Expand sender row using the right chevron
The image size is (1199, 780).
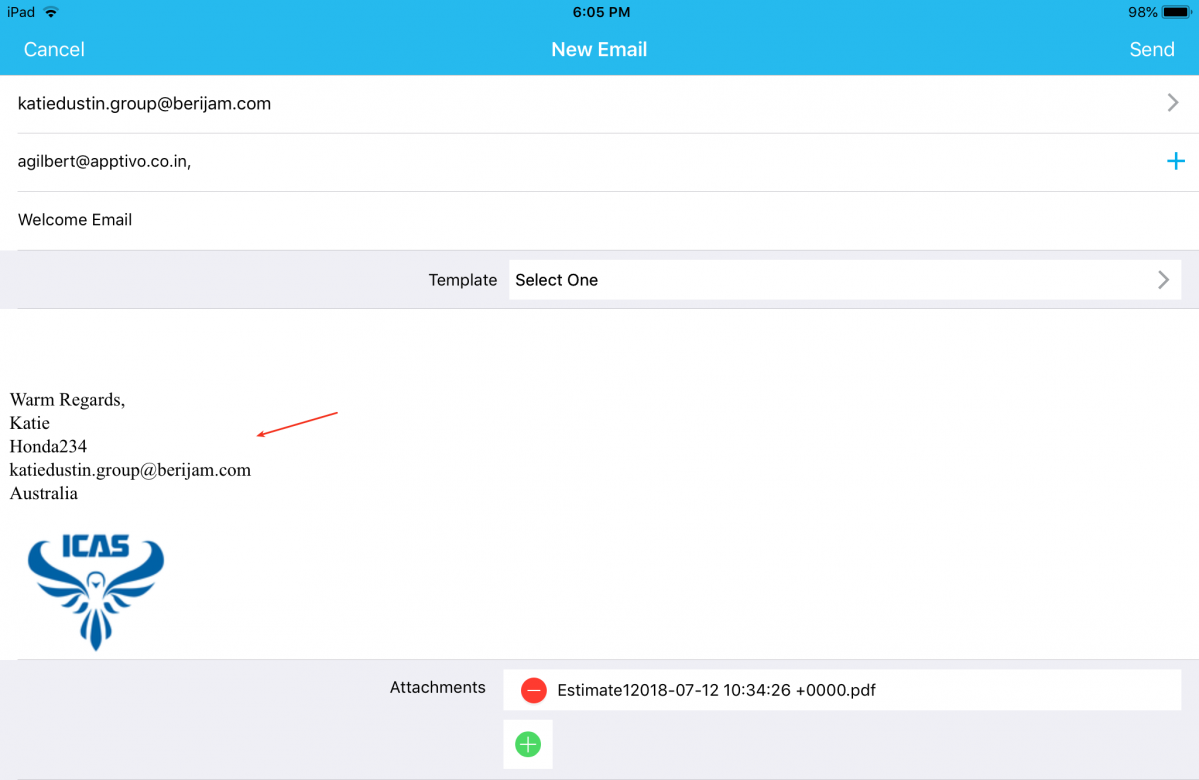(1173, 103)
